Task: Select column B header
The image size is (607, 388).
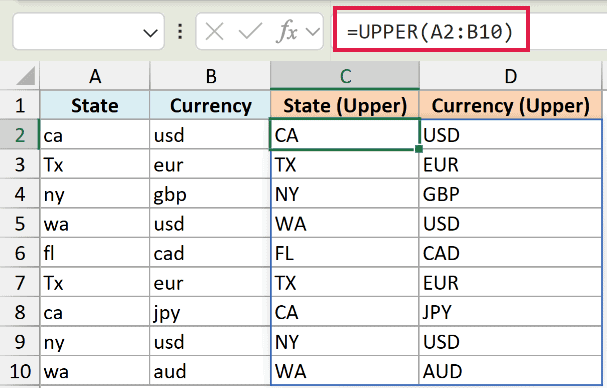Action: tap(210, 76)
